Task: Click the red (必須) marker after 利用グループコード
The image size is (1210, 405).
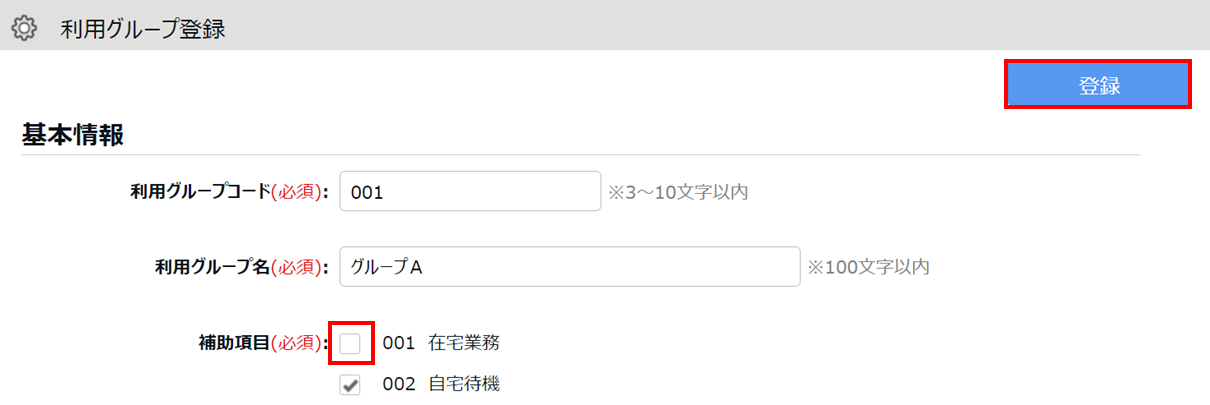Action: [298, 192]
